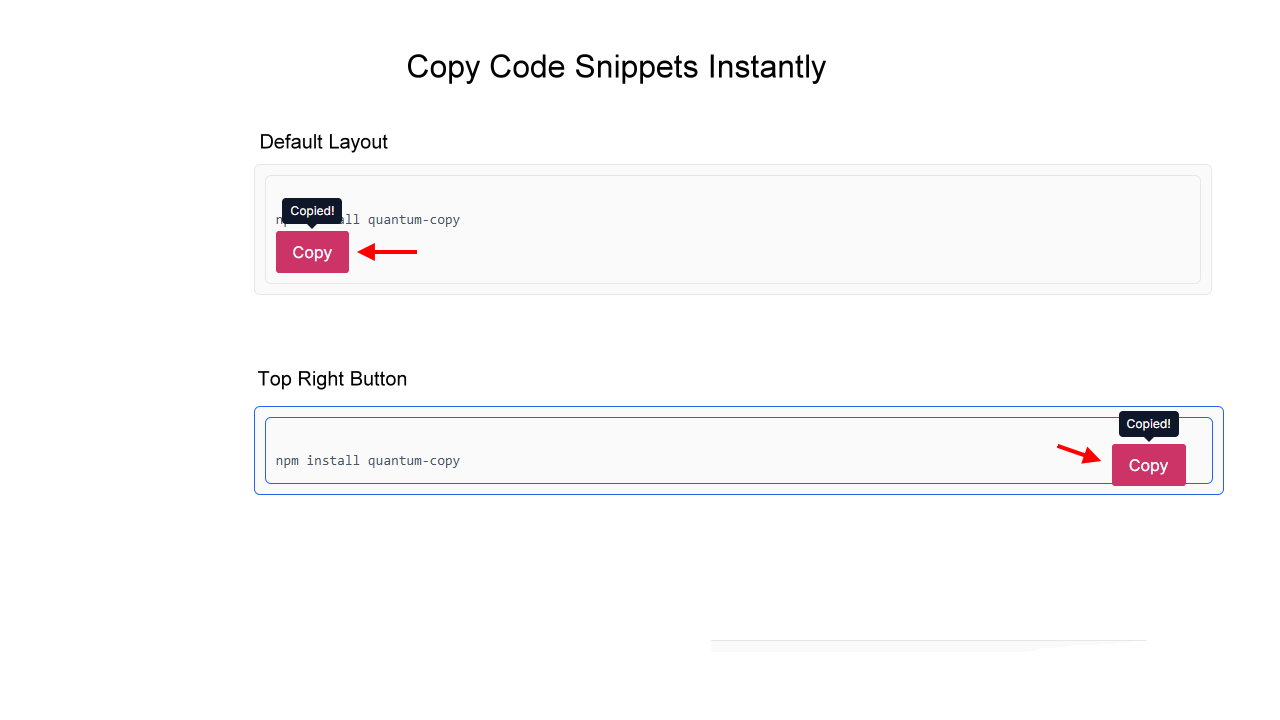This screenshot has width=1280, height=720.
Task: Click the code snippet in the Top Right block
Action: click(367, 461)
